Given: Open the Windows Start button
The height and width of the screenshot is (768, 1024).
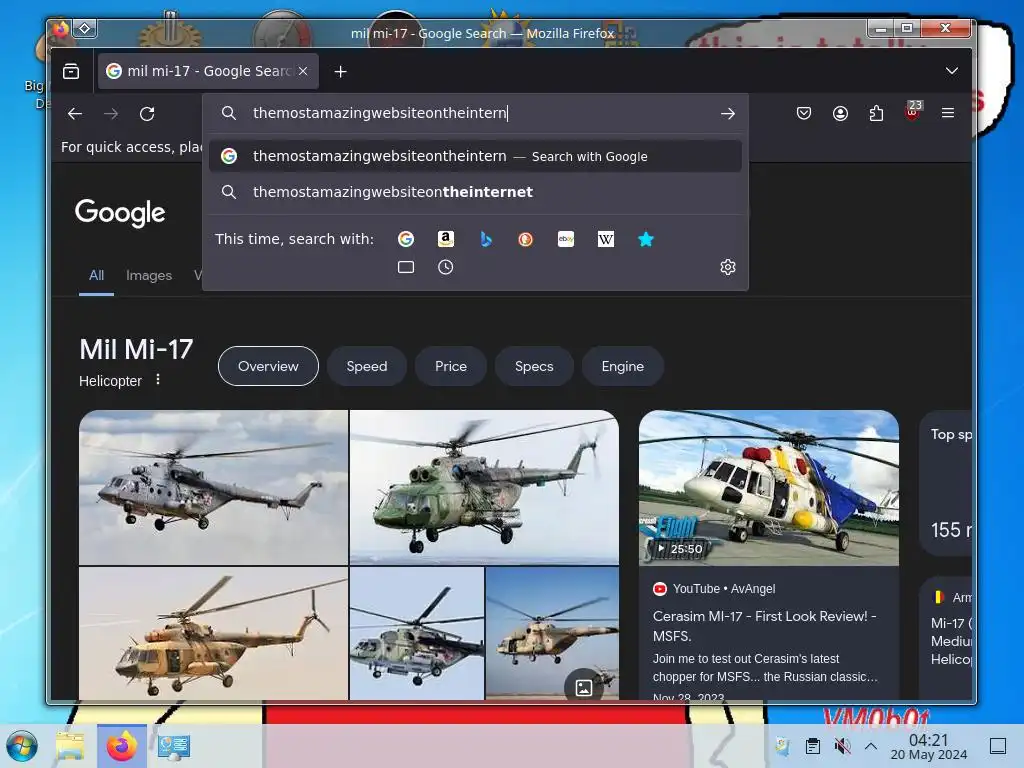Looking at the screenshot, I should pos(22,746).
